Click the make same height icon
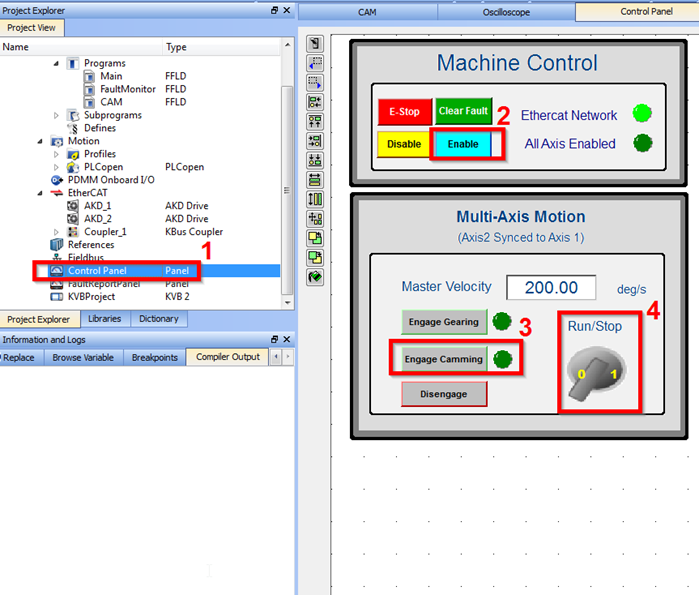The image size is (699, 595). pos(315,199)
